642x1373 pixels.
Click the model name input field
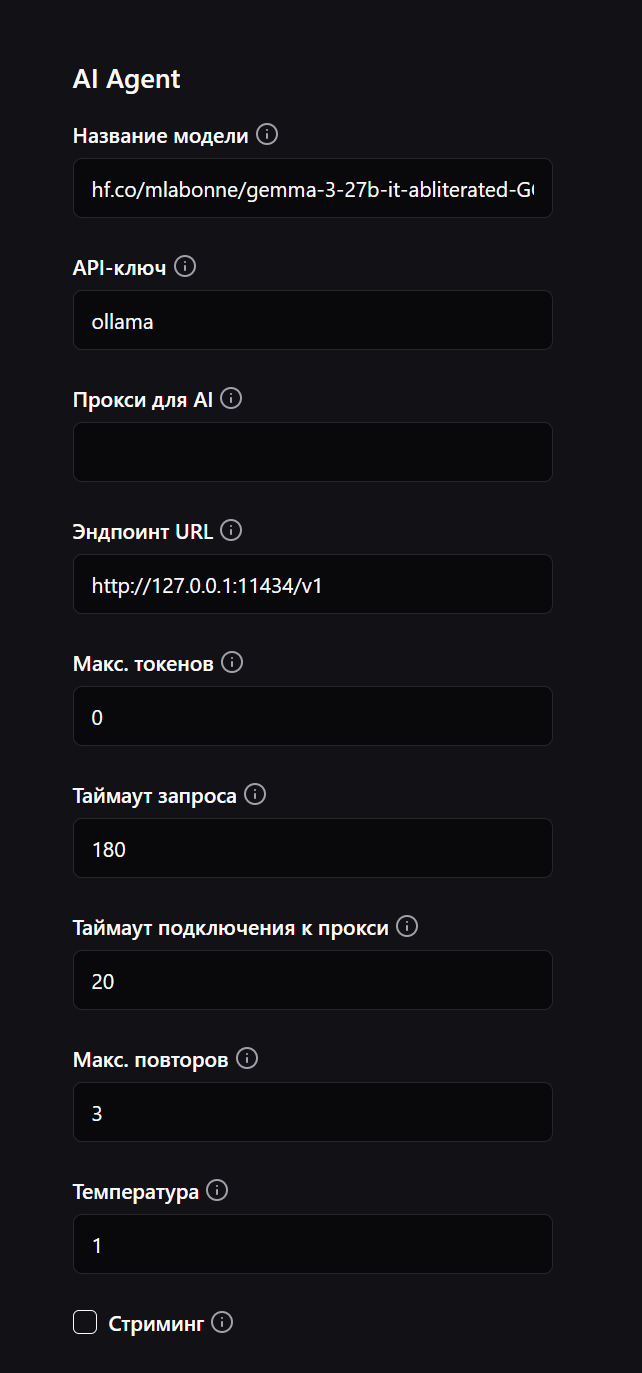tap(312, 188)
